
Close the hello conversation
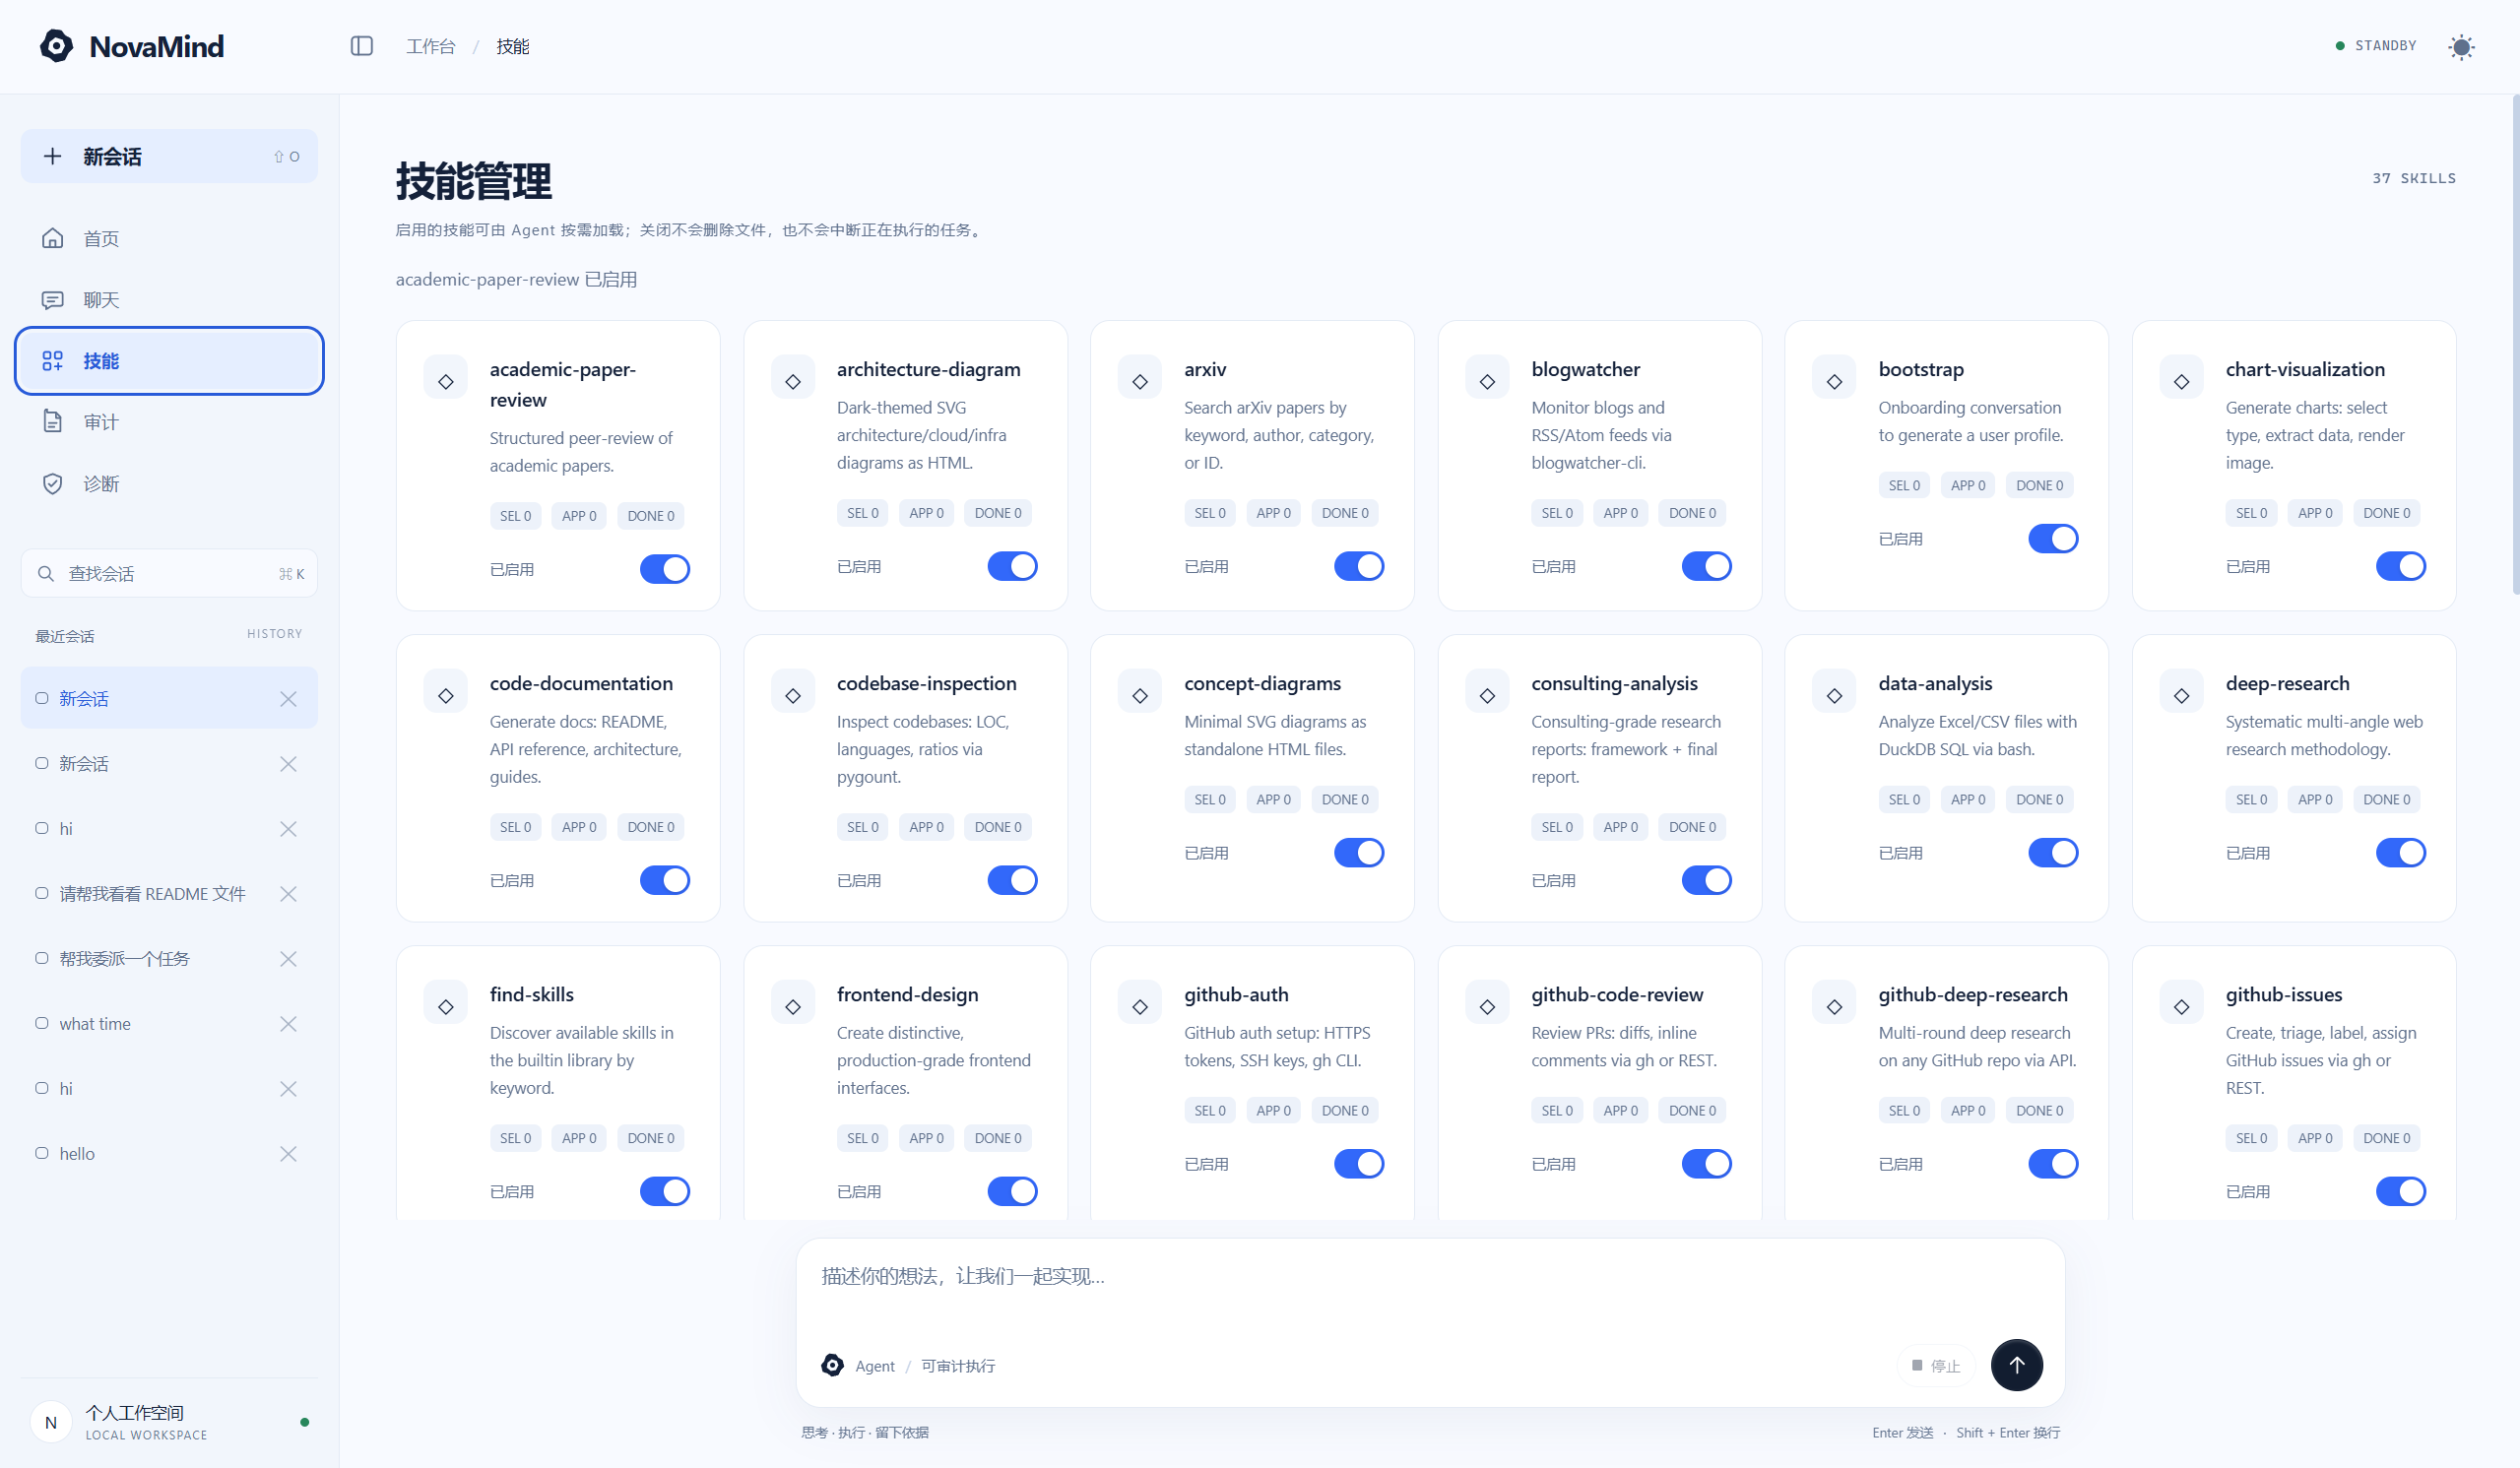tap(288, 1154)
